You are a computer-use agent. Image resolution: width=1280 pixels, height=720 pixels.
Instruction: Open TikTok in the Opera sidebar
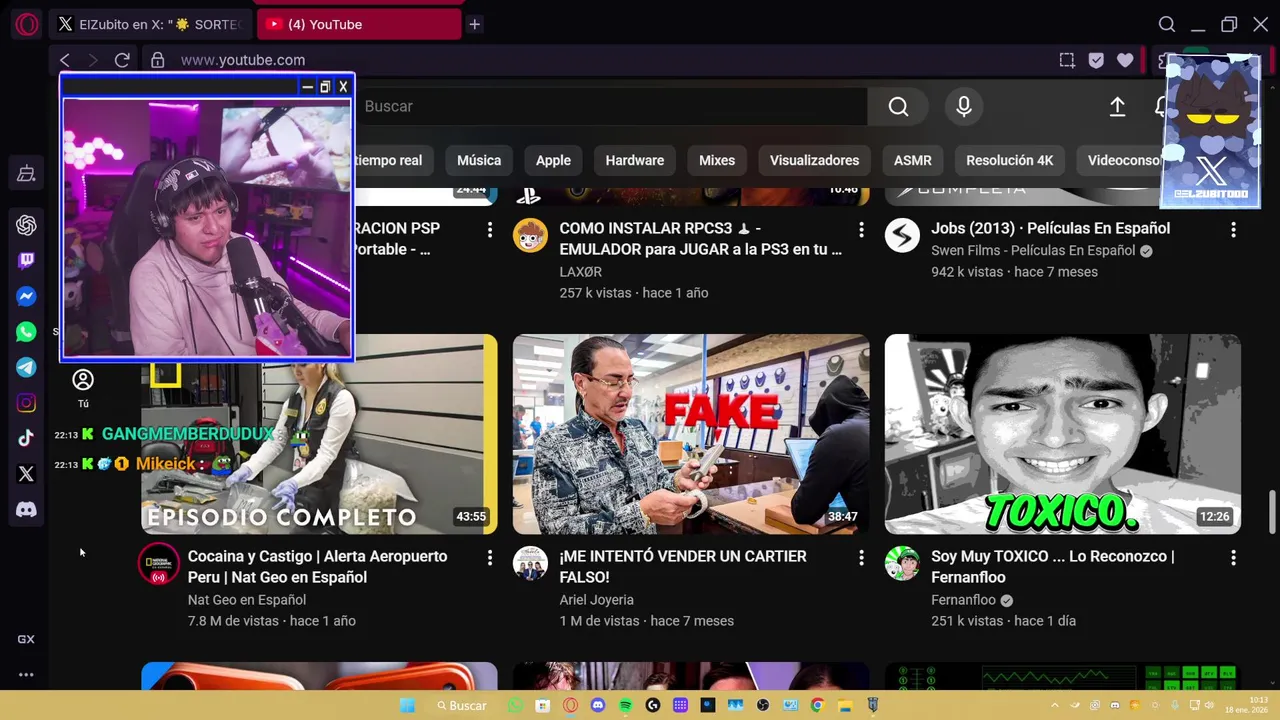coord(26,438)
